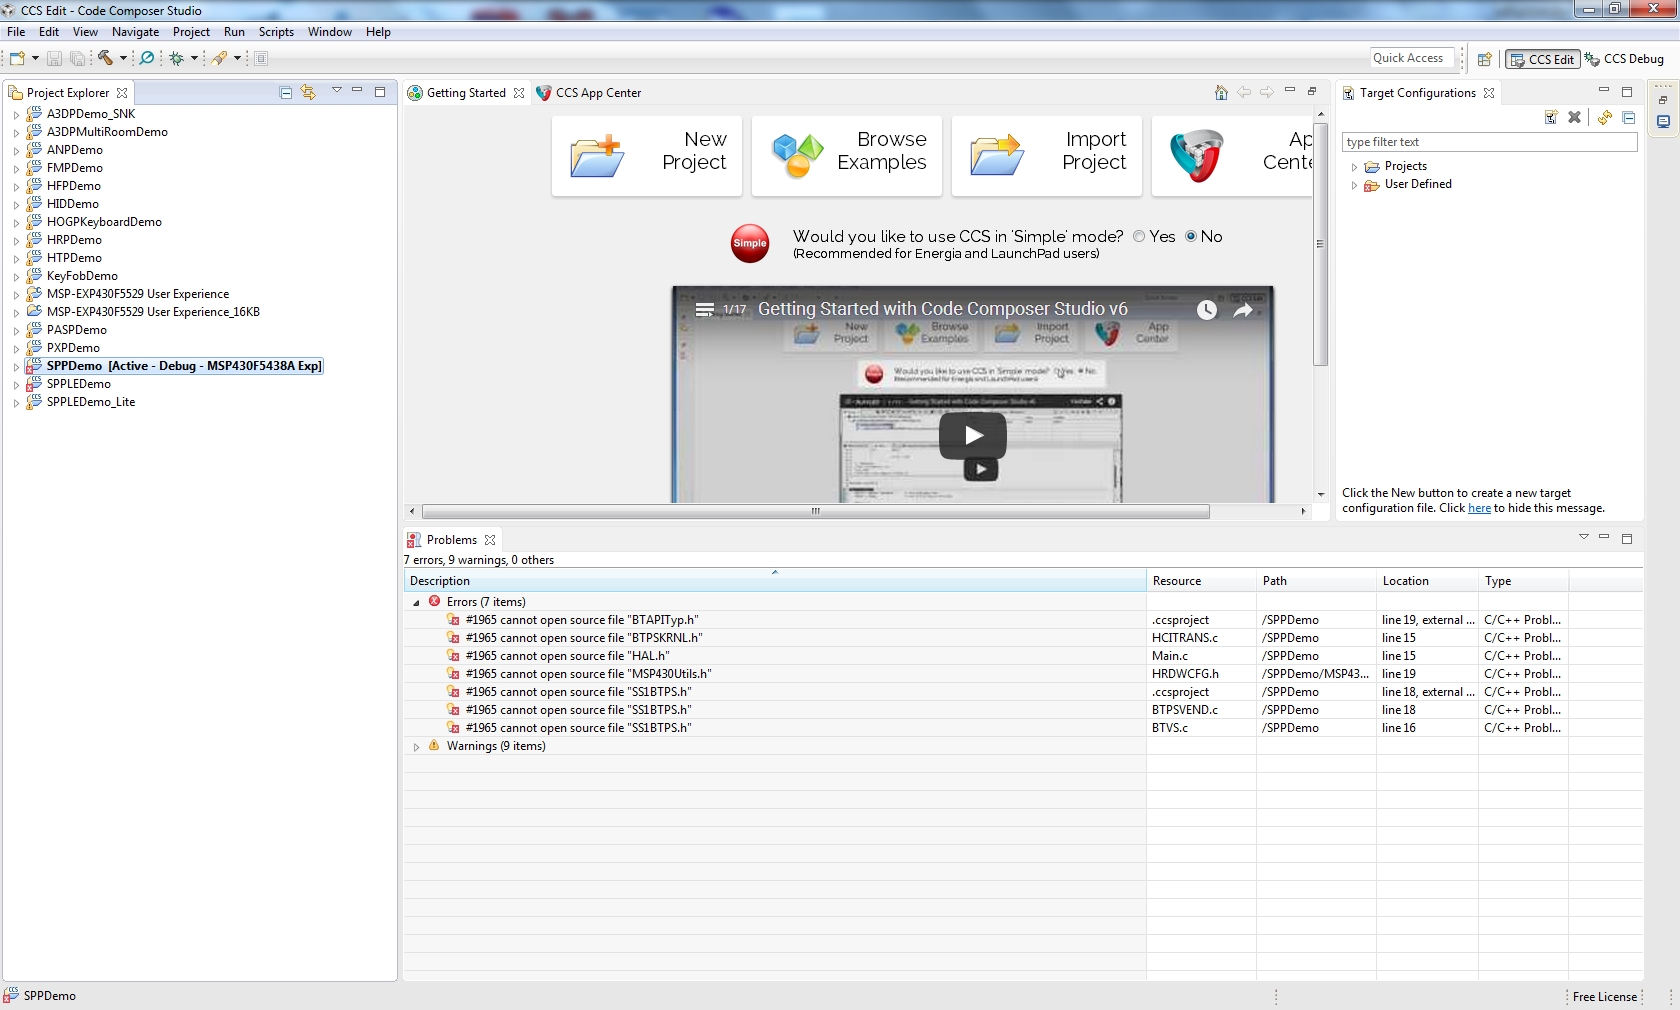1680x1010 pixels.
Task: Open the Browse Examples tile
Action: (847, 155)
